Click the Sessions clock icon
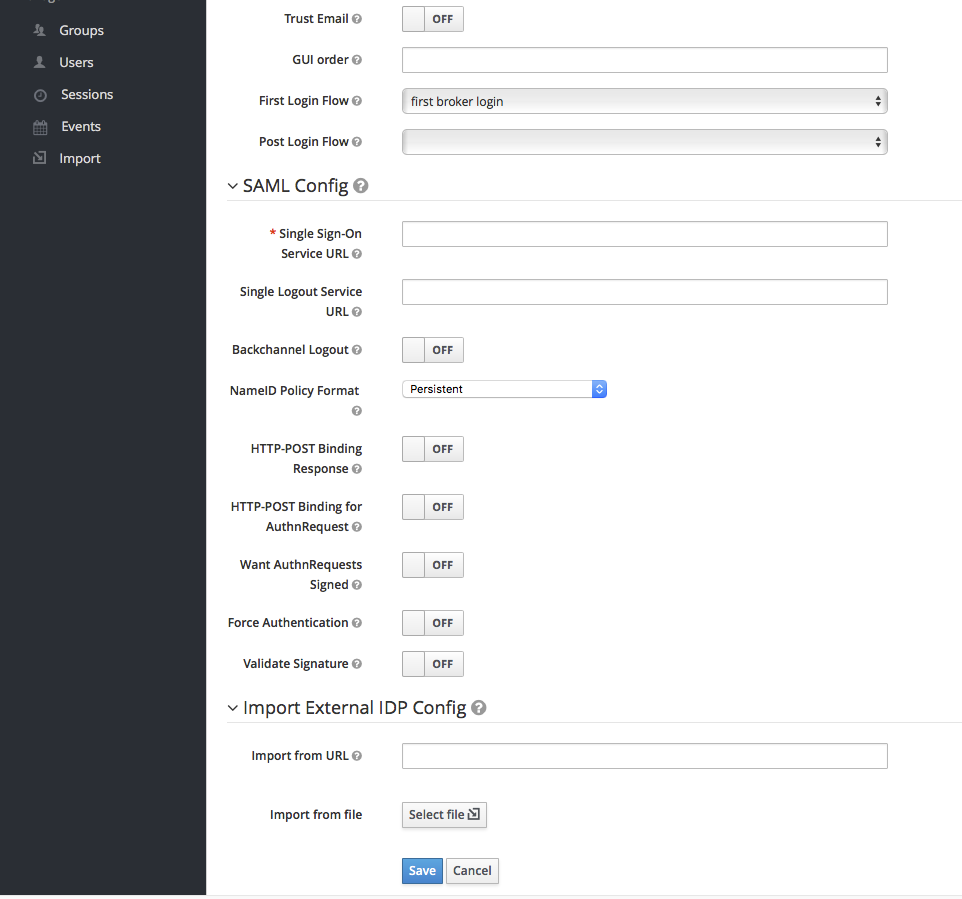The width and height of the screenshot is (962, 899). point(40,95)
